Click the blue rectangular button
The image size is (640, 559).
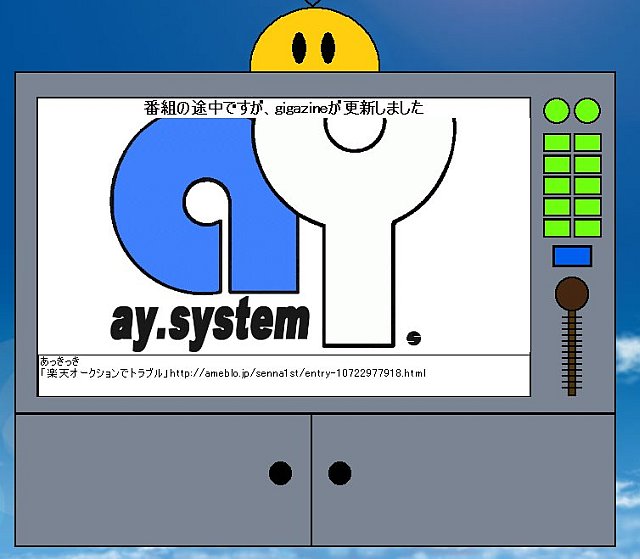click(572, 256)
